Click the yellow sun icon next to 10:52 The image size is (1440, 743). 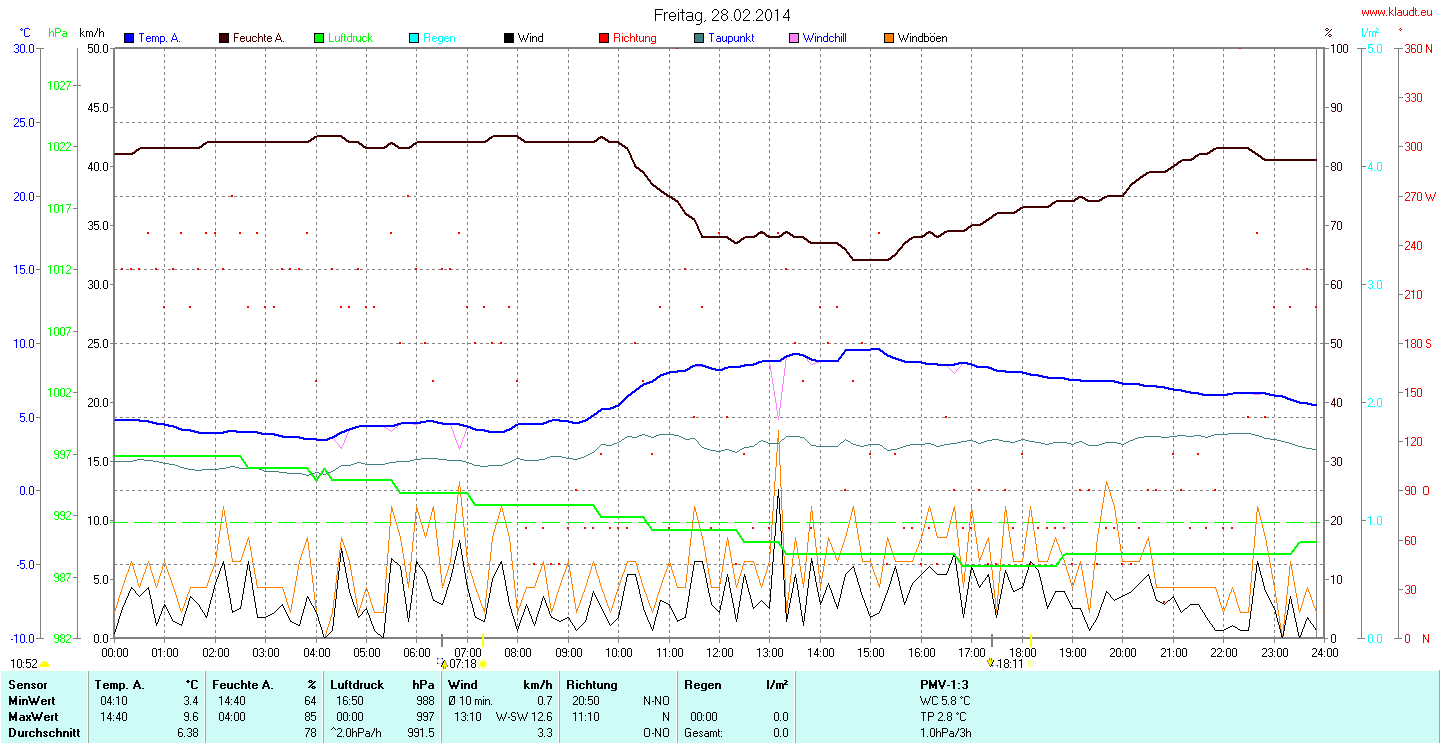point(45,664)
